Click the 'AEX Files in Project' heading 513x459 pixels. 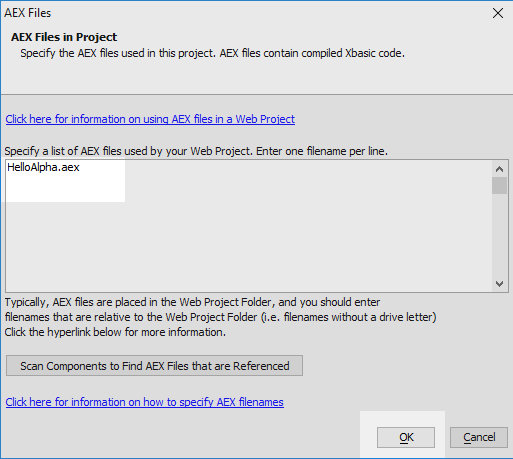(x=64, y=37)
